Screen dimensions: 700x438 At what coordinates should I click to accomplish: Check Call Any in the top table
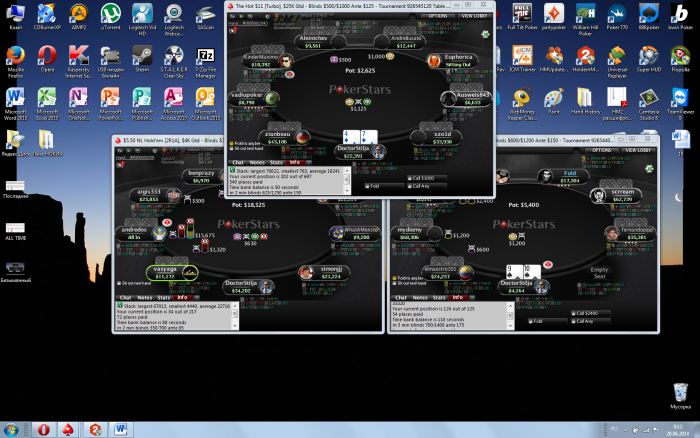coord(410,186)
